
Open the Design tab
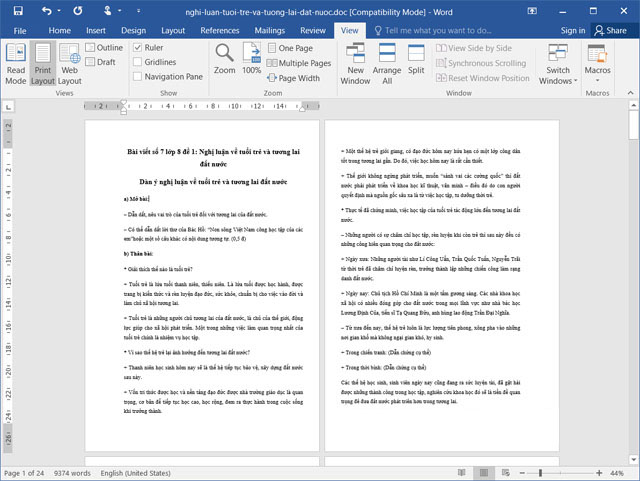[x=133, y=31]
